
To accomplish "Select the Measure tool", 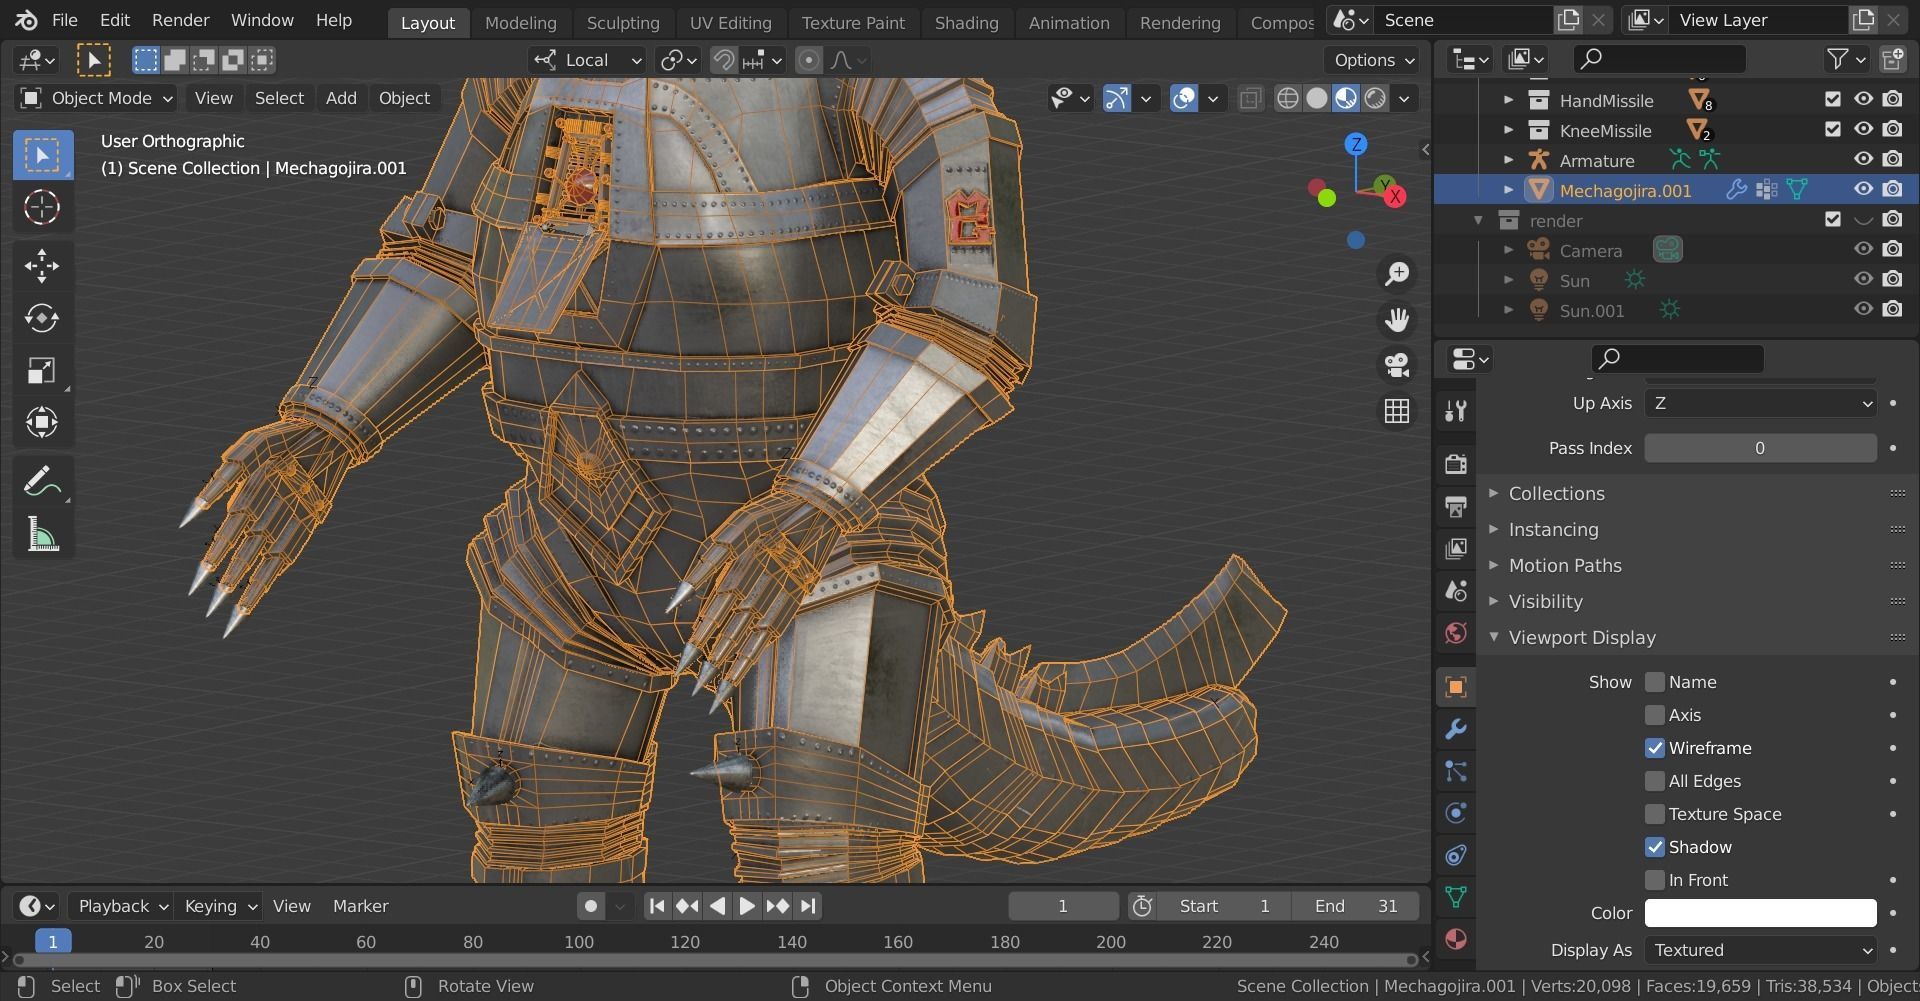I will [x=42, y=535].
